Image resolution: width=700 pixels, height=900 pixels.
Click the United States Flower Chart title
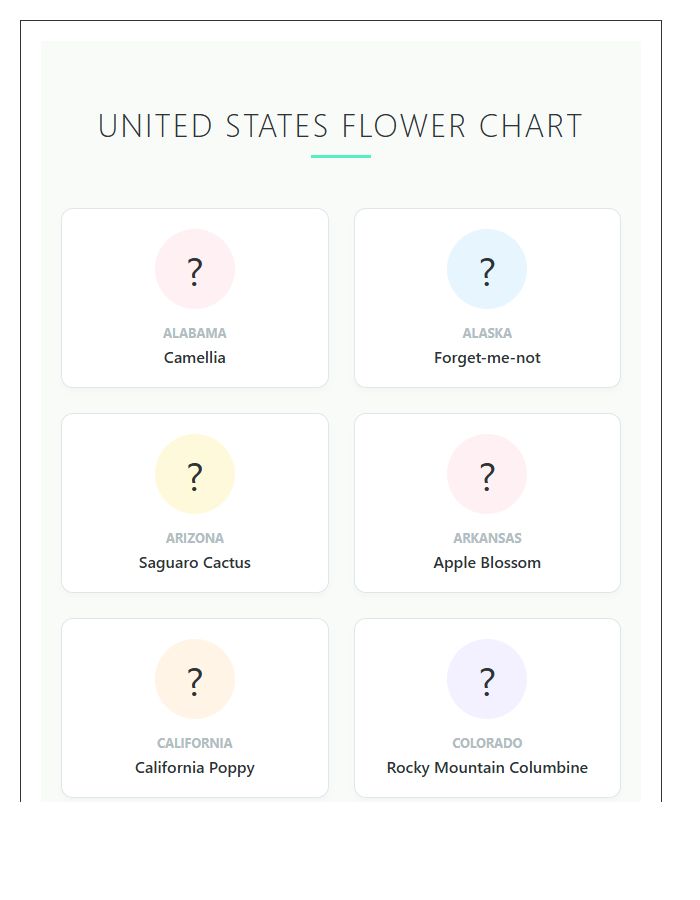(x=340, y=126)
